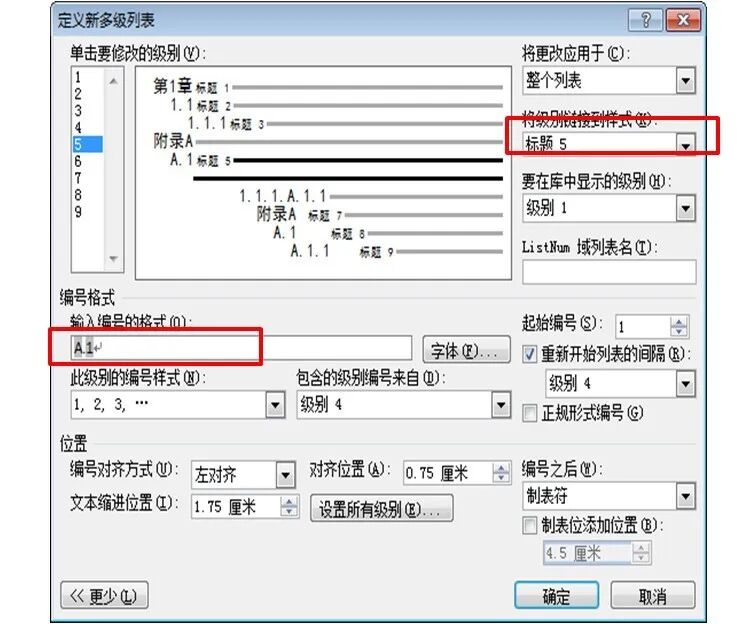Enable the 正规形式编号 checkbox
745x624 pixels.
531,412
